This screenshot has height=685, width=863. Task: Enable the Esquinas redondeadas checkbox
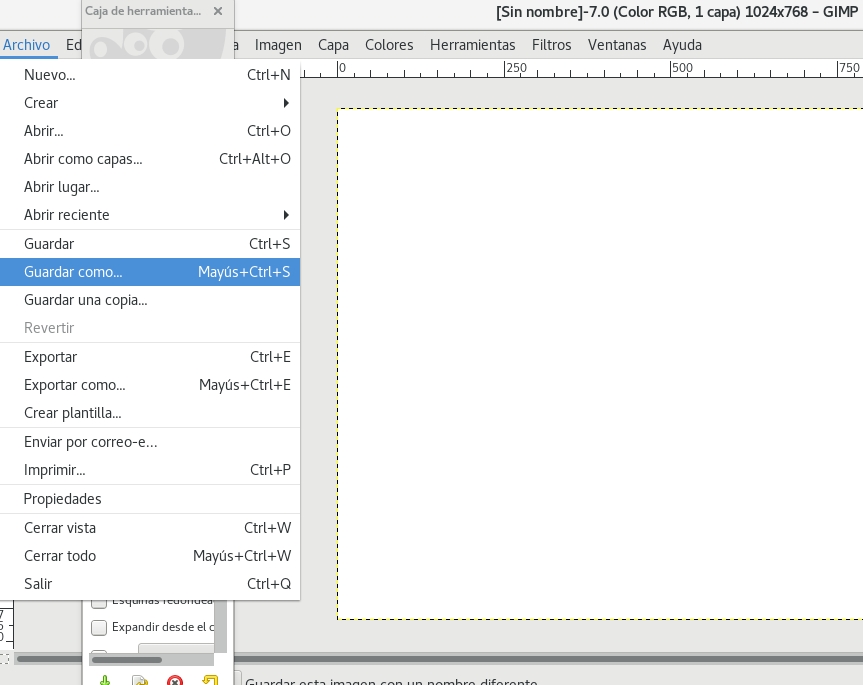tap(99, 602)
